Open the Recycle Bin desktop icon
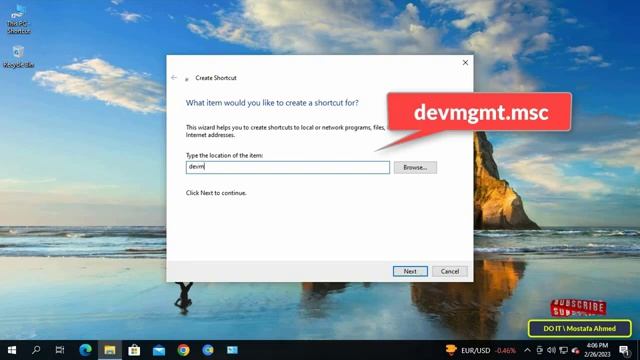The width and height of the screenshot is (640, 360). click(18, 57)
